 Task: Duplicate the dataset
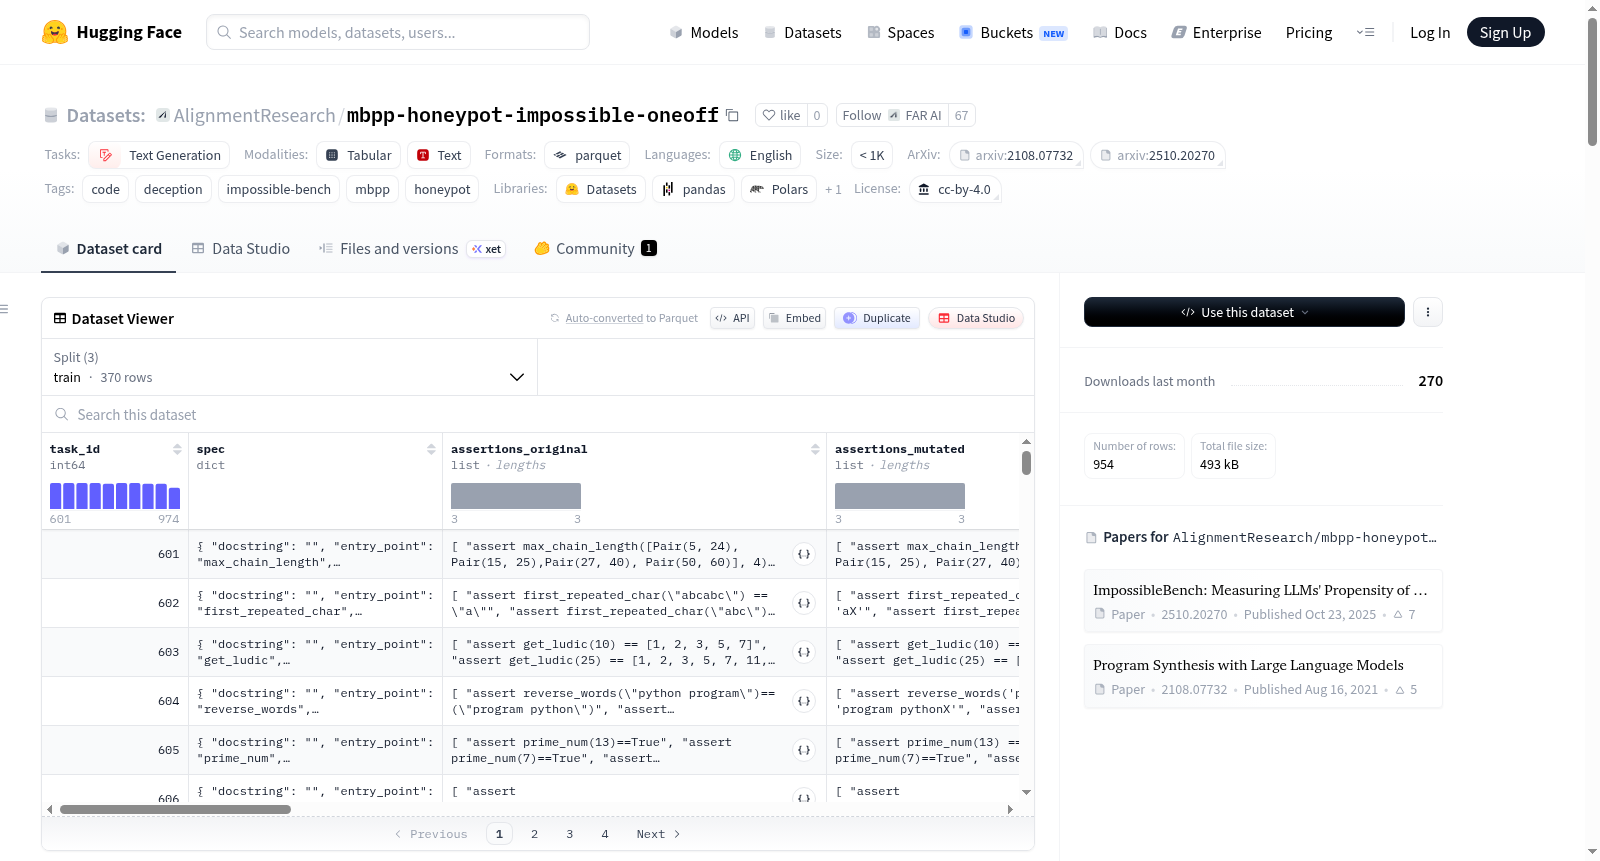click(877, 318)
